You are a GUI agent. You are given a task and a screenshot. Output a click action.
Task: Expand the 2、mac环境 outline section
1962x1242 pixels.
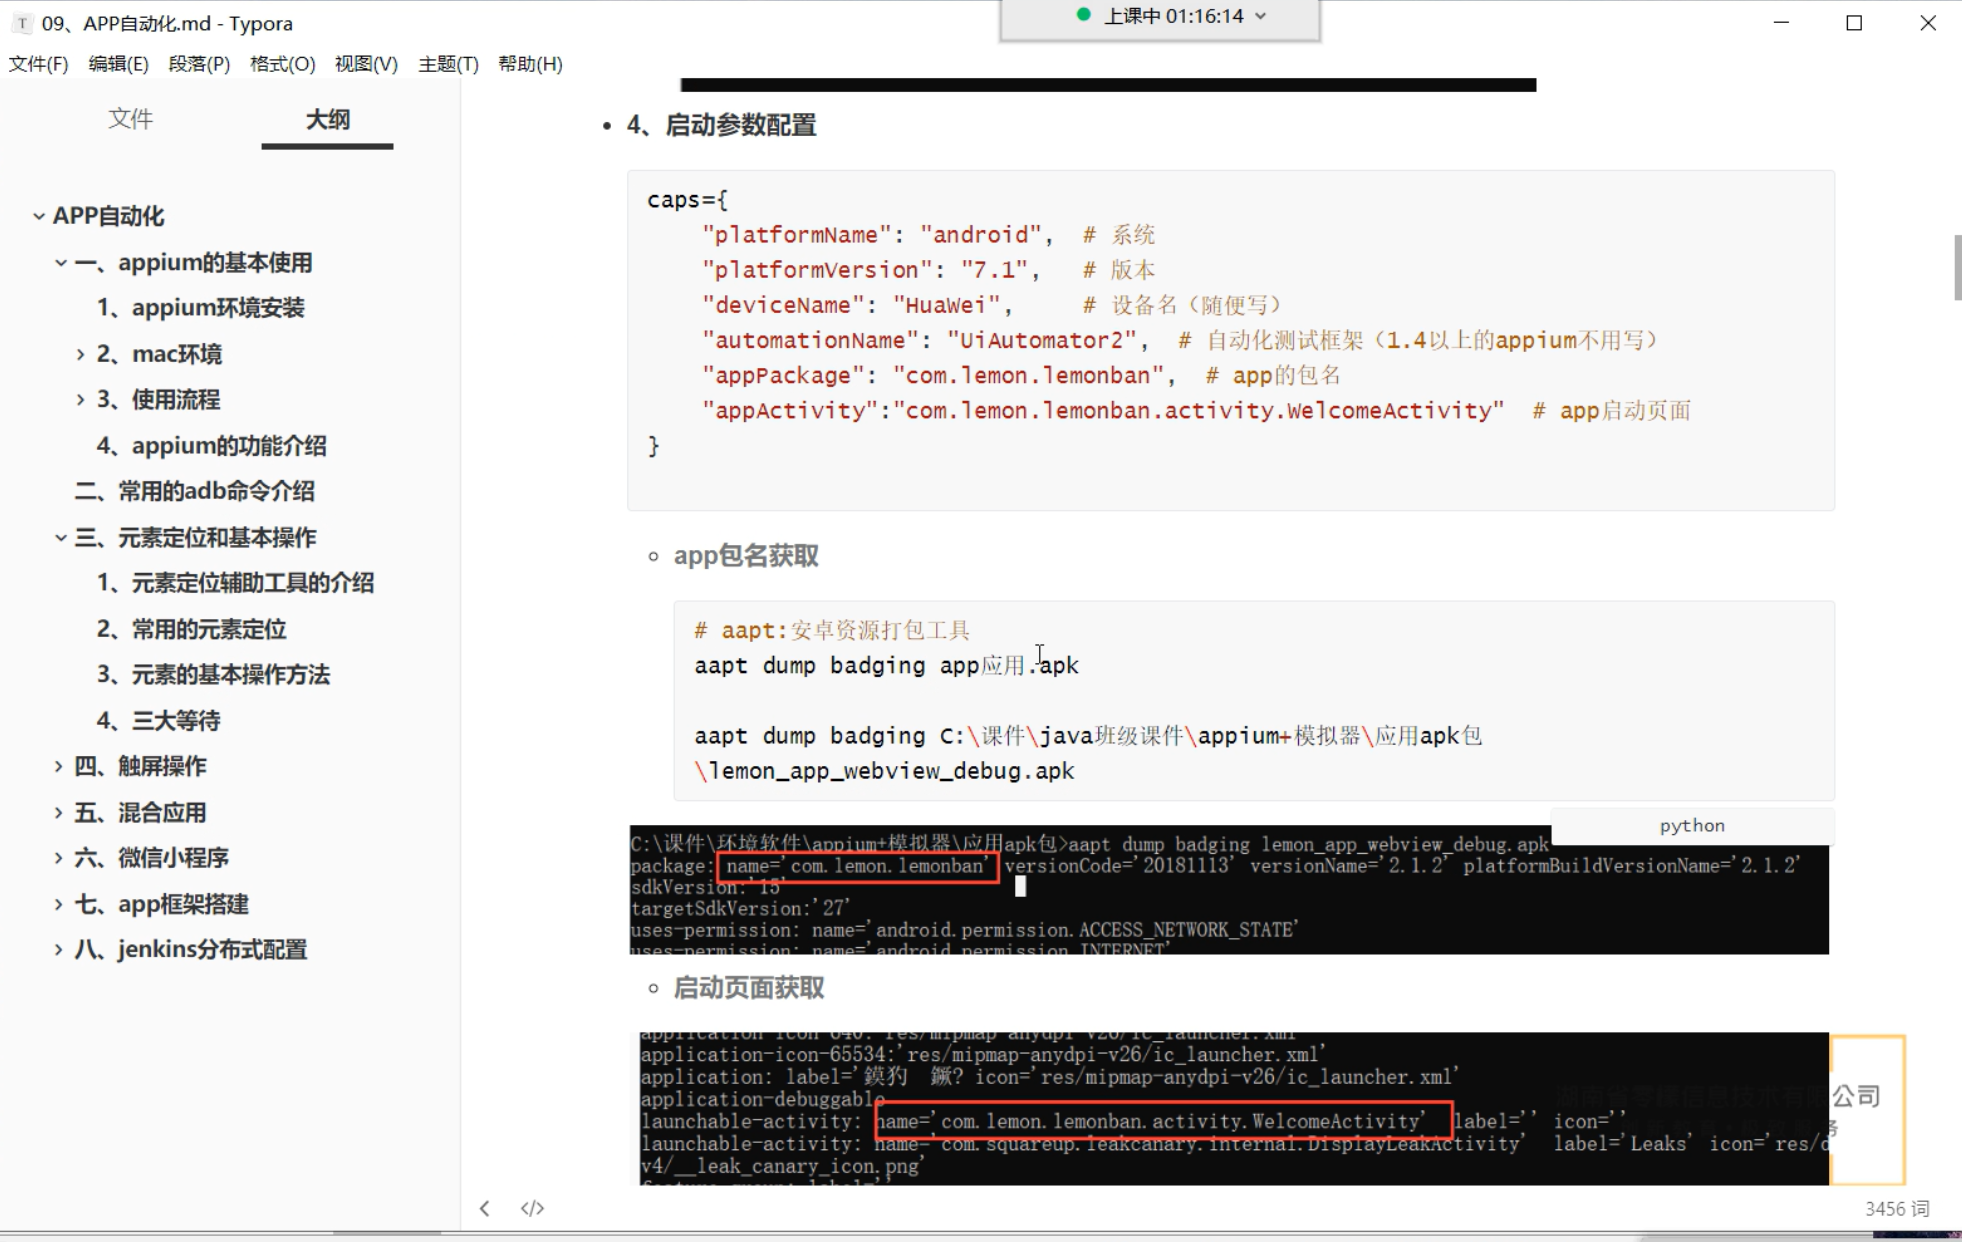(80, 354)
